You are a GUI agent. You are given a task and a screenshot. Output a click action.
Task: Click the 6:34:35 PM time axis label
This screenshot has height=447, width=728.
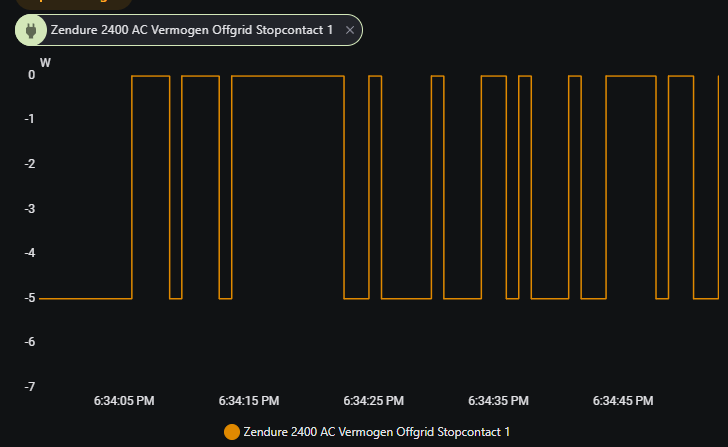click(x=498, y=401)
